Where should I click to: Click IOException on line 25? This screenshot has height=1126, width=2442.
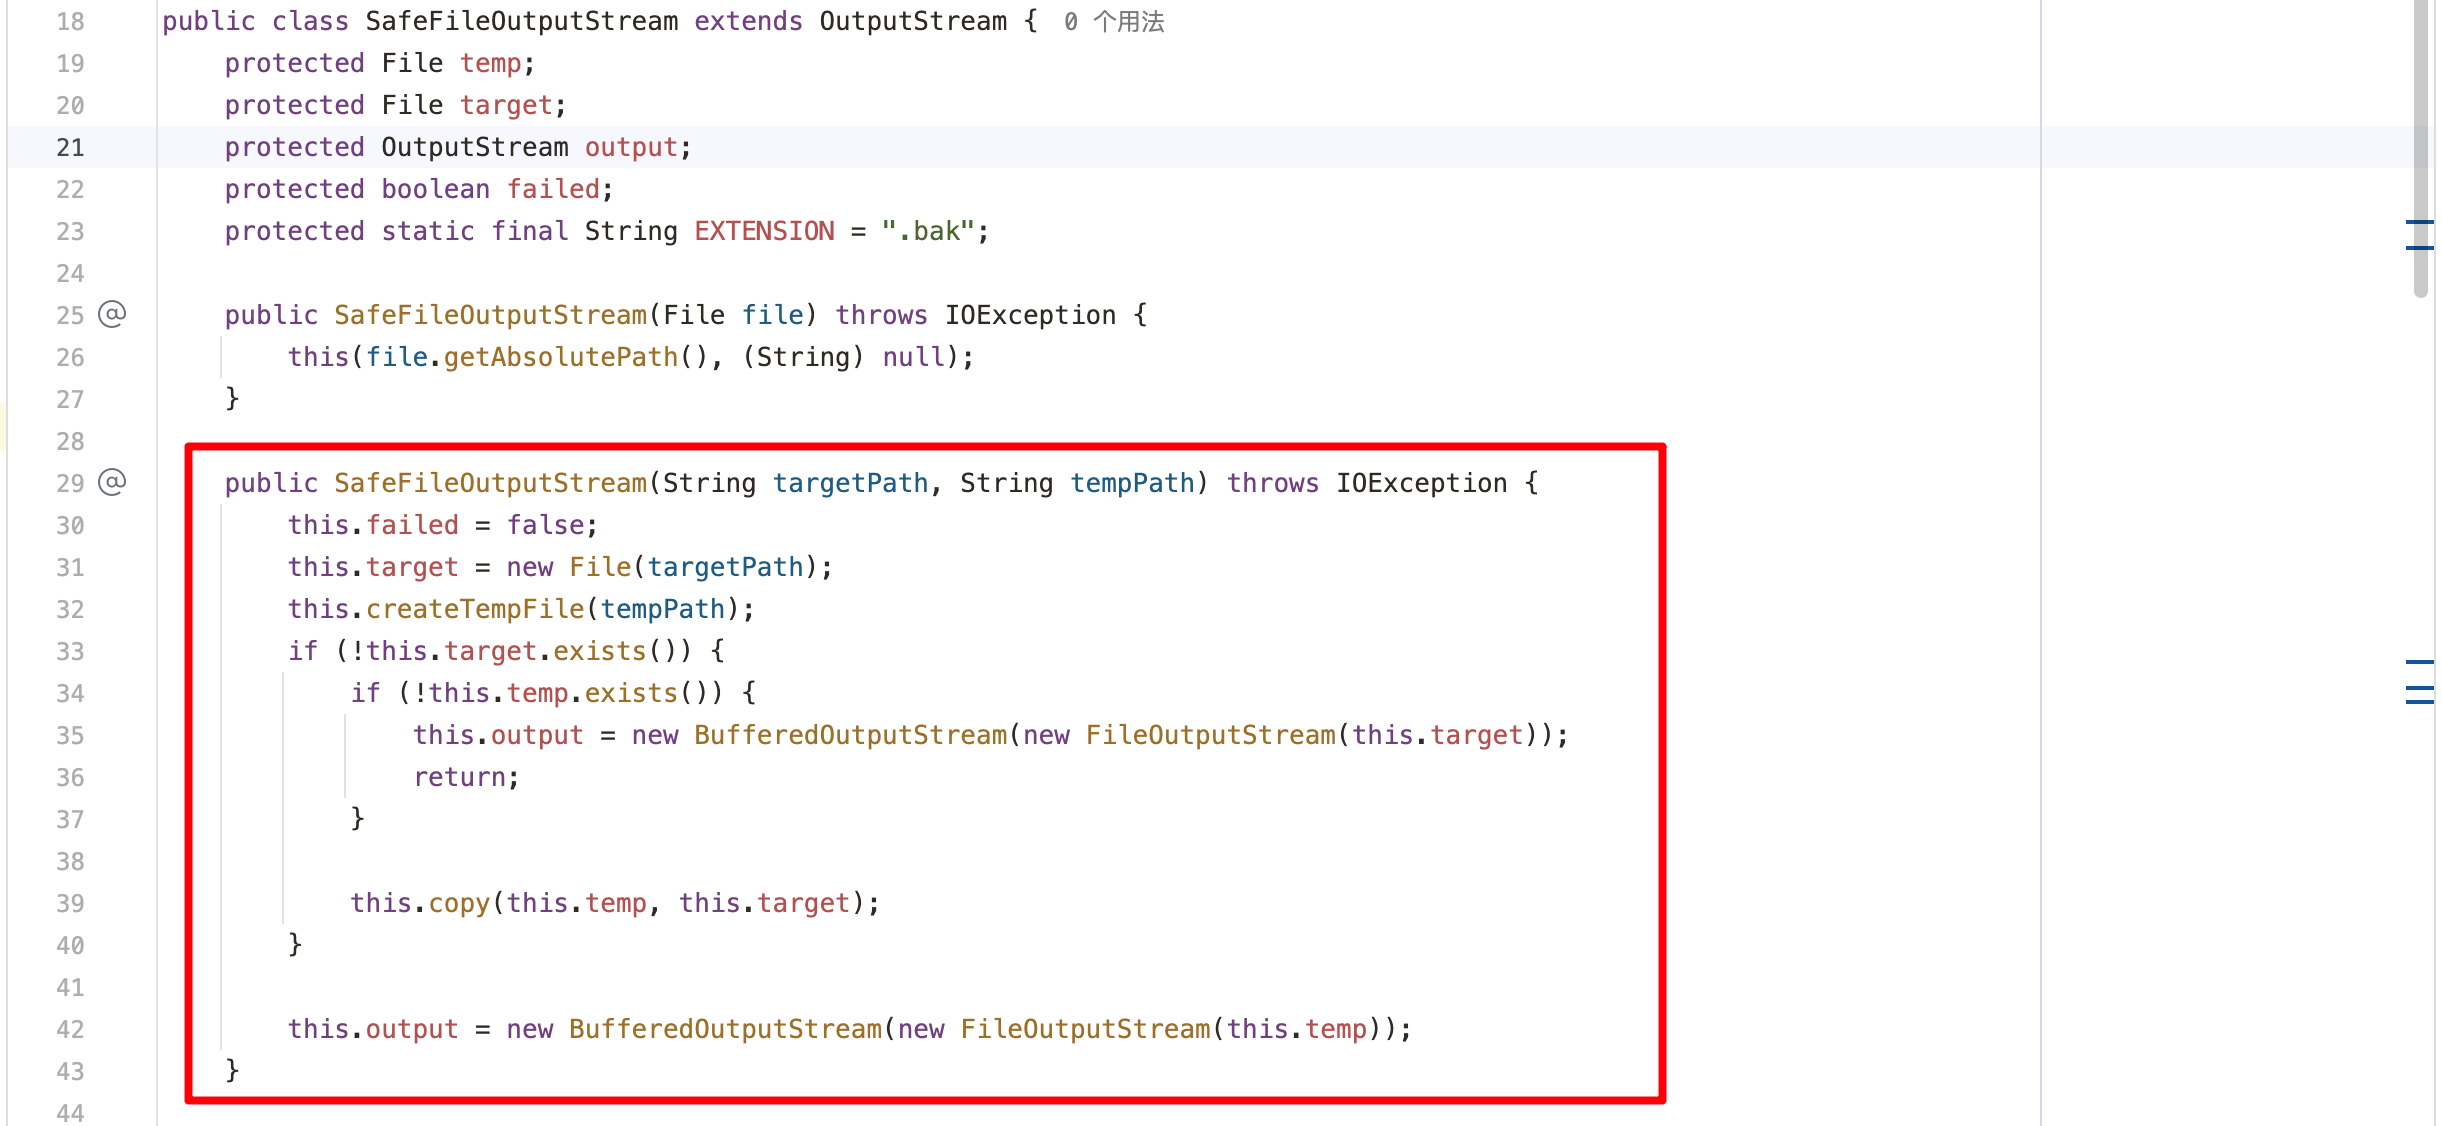(x=1030, y=315)
